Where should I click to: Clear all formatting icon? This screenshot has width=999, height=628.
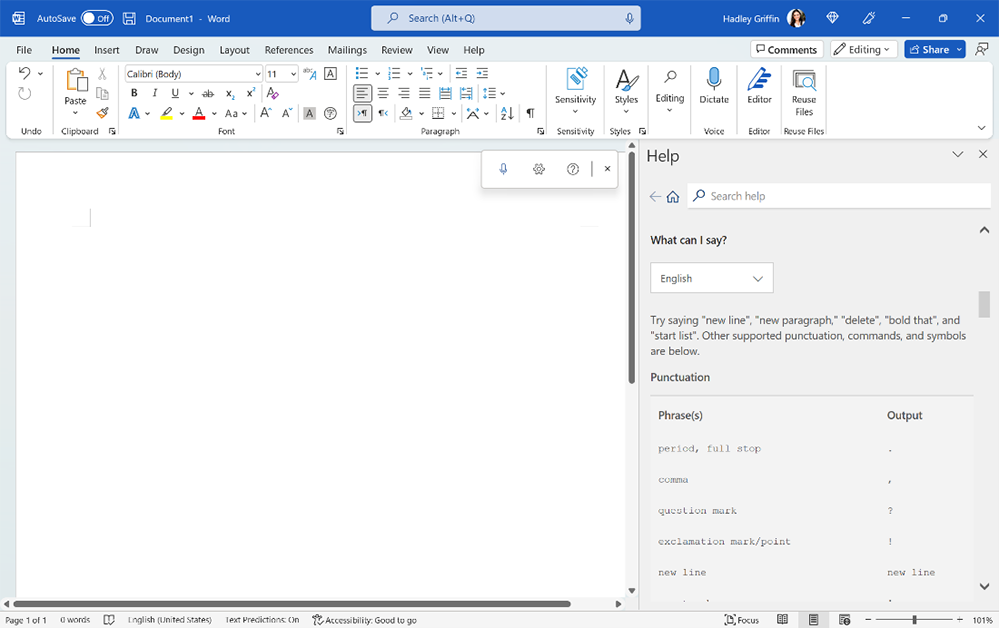[272, 93]
